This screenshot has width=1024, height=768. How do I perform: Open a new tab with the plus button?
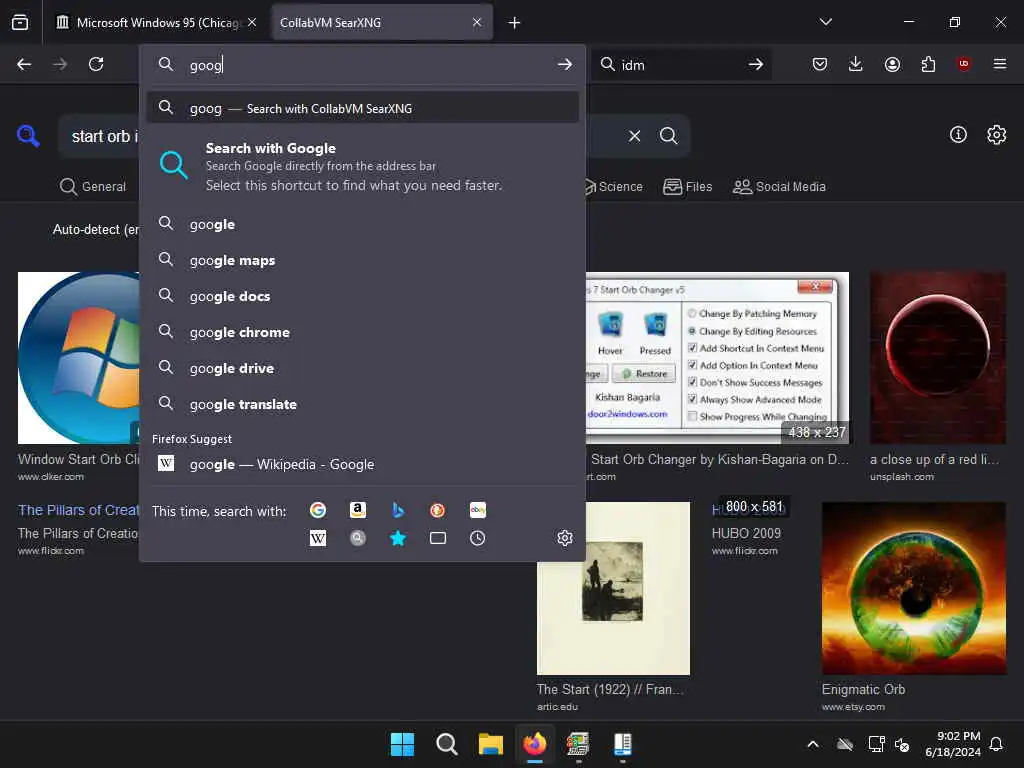(515, 23)
